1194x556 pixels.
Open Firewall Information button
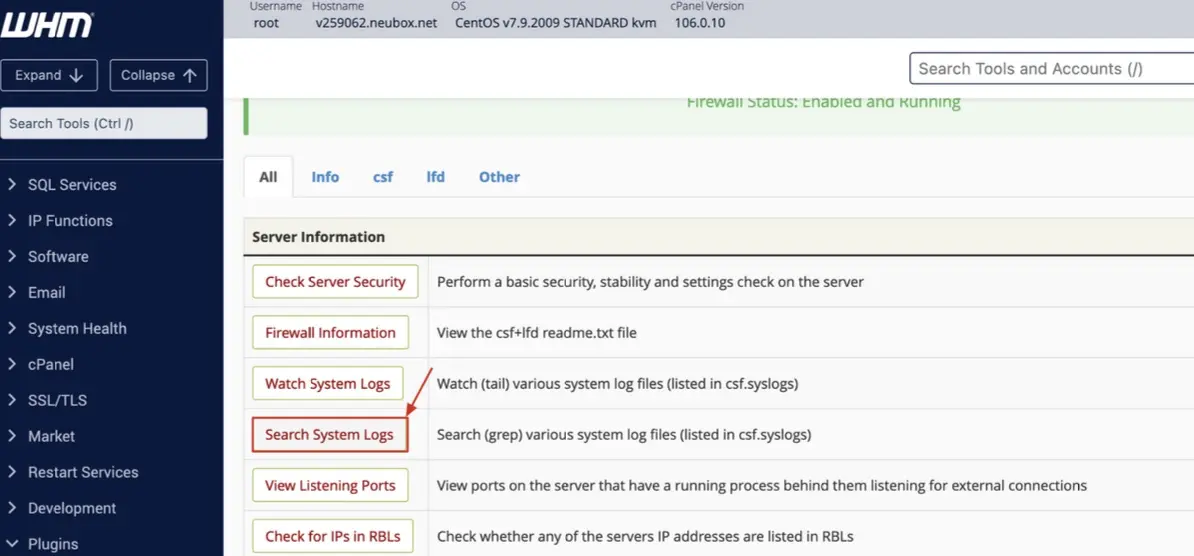(x=330, y=333)
